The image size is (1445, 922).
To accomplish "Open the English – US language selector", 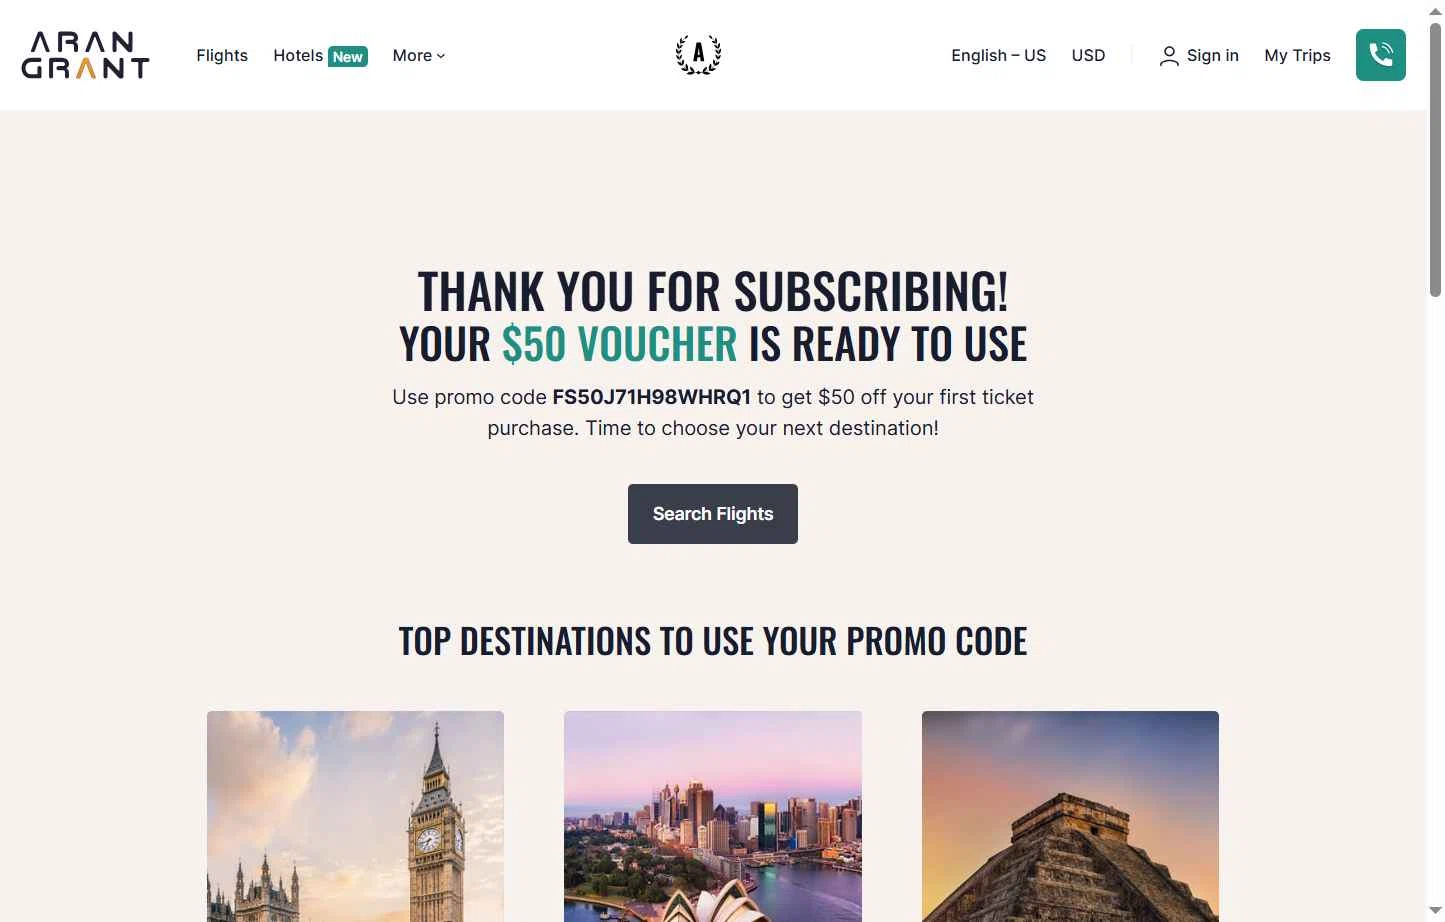I will pos(998,56).
